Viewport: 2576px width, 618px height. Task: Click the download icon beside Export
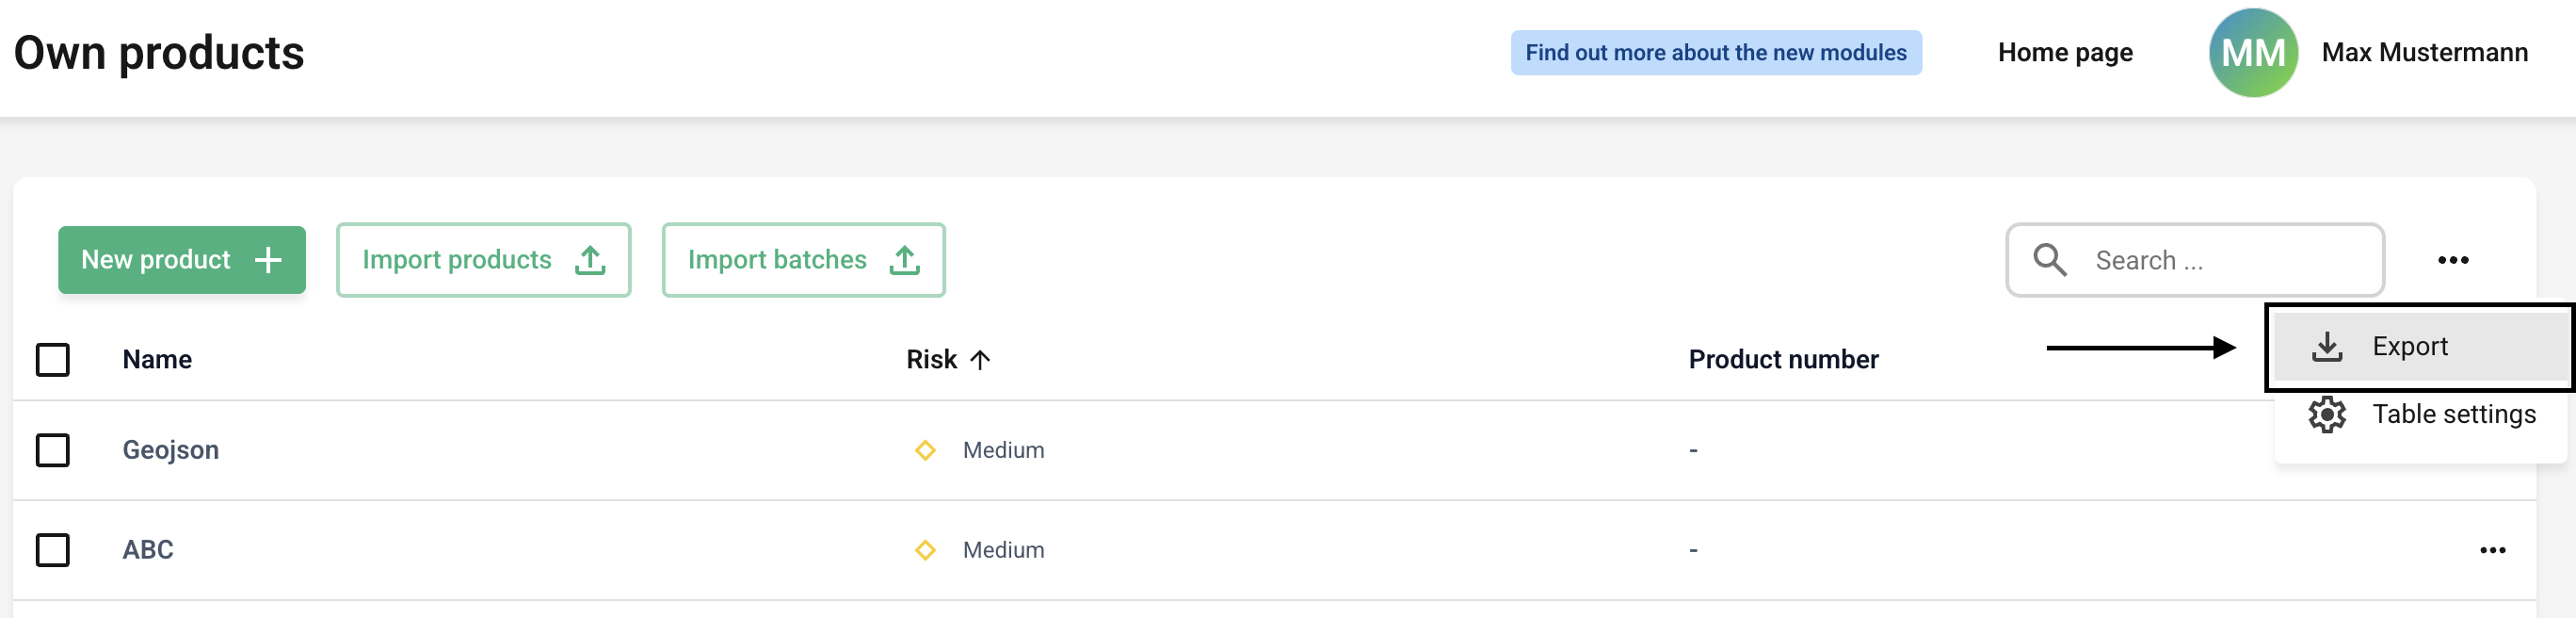click(2327, 346)
